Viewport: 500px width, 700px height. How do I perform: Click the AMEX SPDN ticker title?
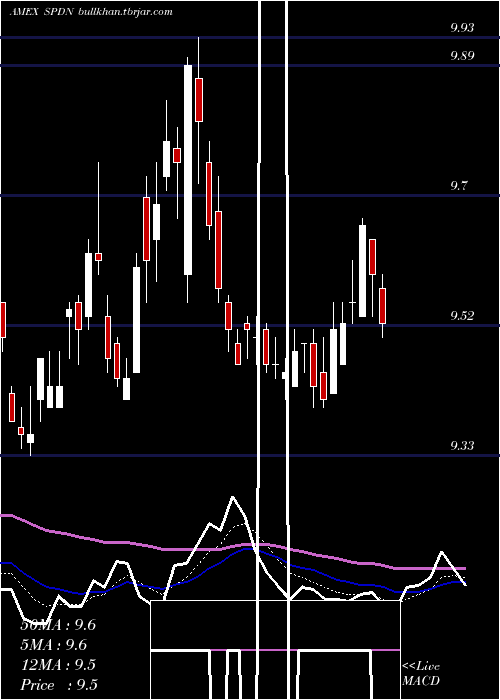pyautogui.click(x=42, y=12)
